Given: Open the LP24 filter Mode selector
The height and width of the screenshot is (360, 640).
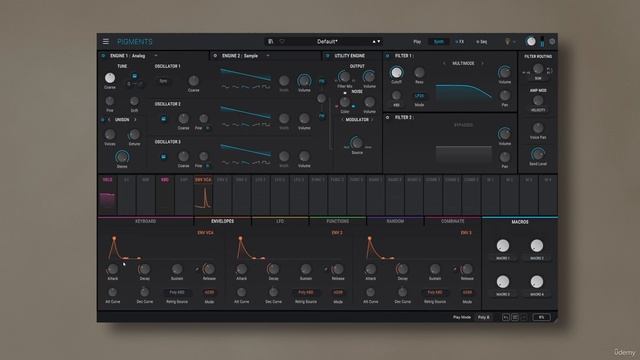Looking at the screenshot, I should 419,96.
